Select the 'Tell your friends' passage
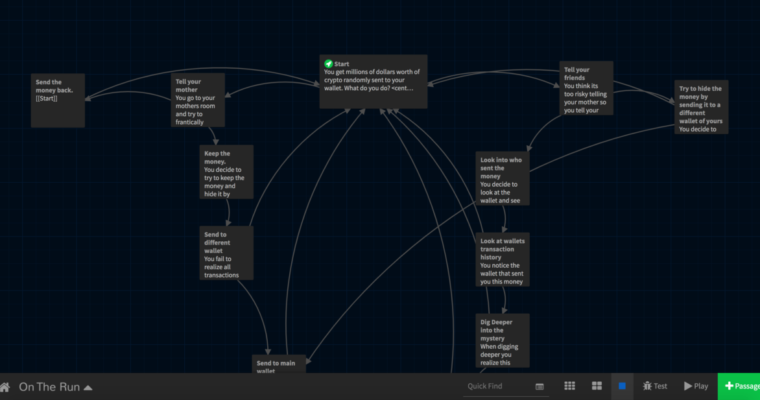The image size is (760, 400). coord(586,90)
